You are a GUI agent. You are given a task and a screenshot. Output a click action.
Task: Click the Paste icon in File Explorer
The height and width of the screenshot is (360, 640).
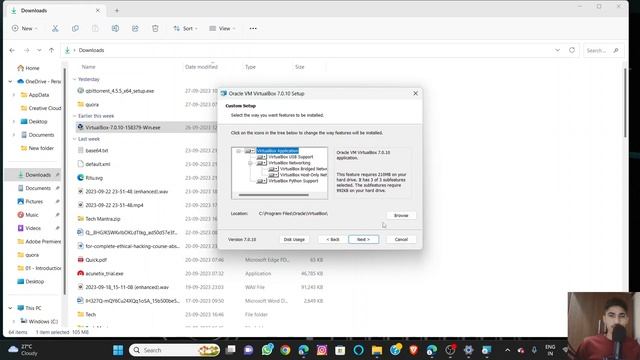(95, 29)
